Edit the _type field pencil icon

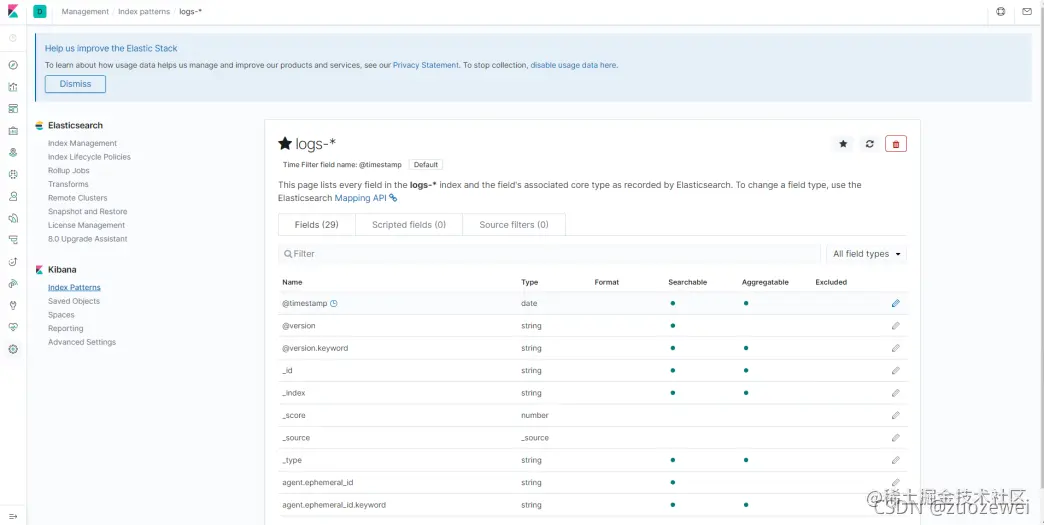(896, 460)
